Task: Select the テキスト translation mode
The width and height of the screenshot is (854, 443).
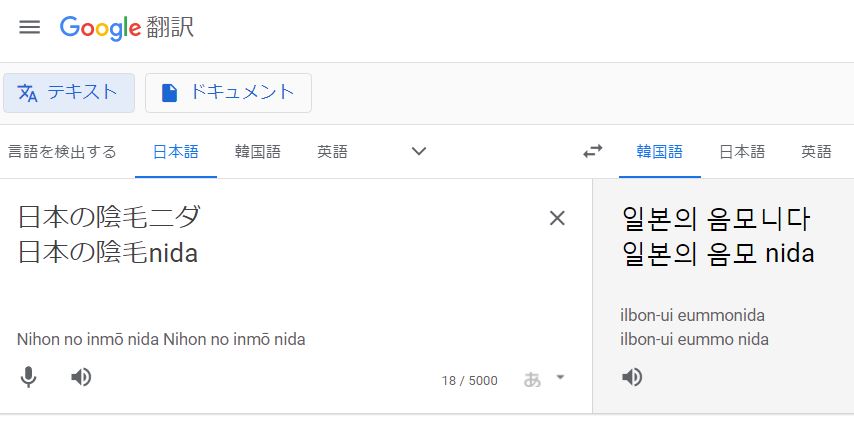Action: click(69, 93)
